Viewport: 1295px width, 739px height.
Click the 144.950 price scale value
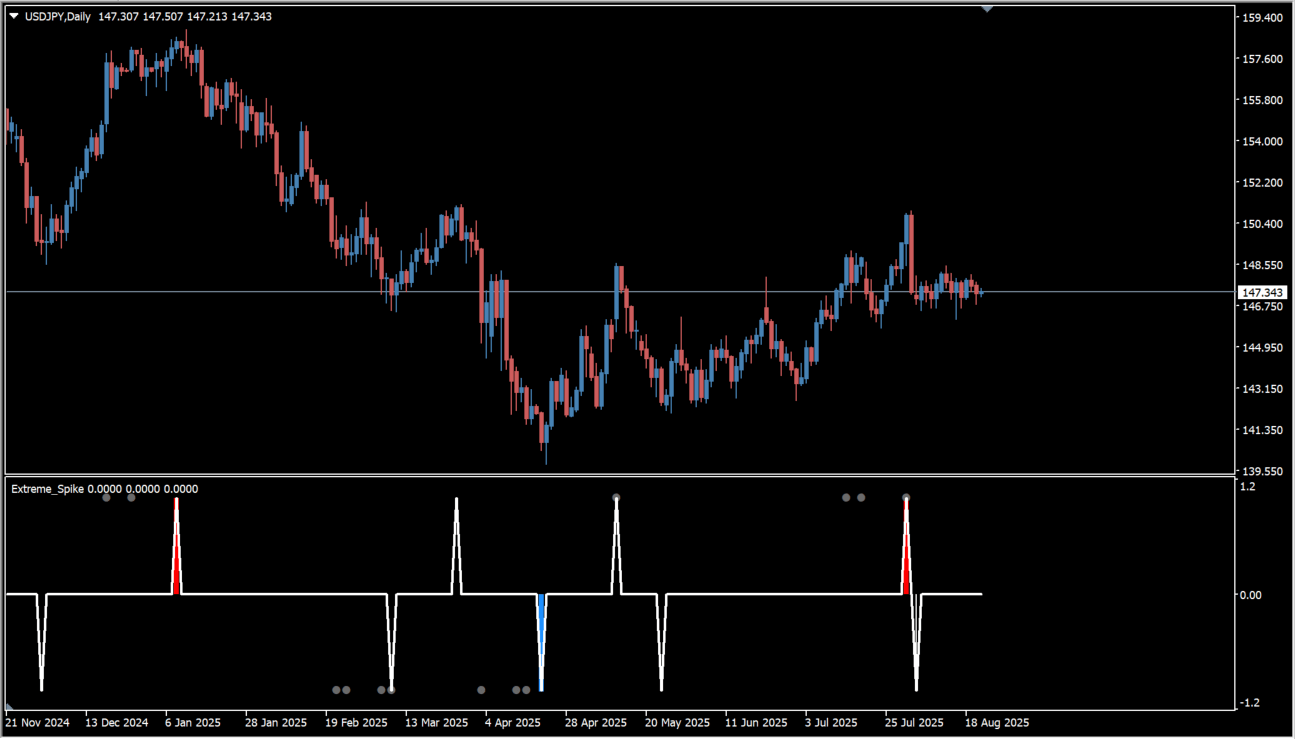point(1262,347)
